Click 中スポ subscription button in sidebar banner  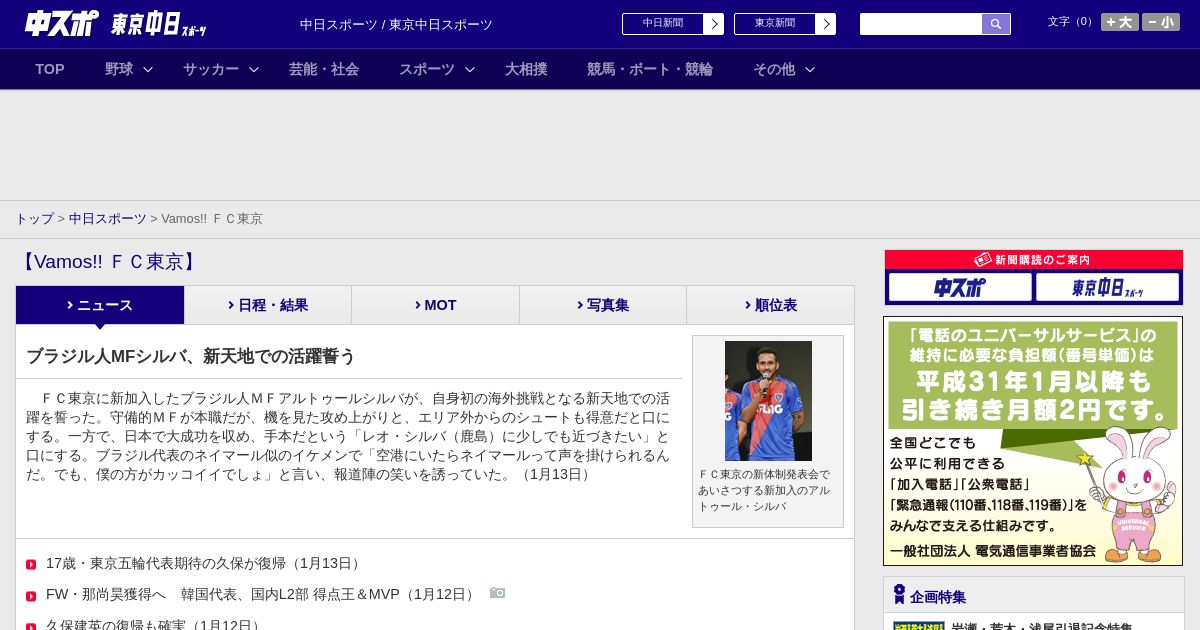(x=960, y=287)
